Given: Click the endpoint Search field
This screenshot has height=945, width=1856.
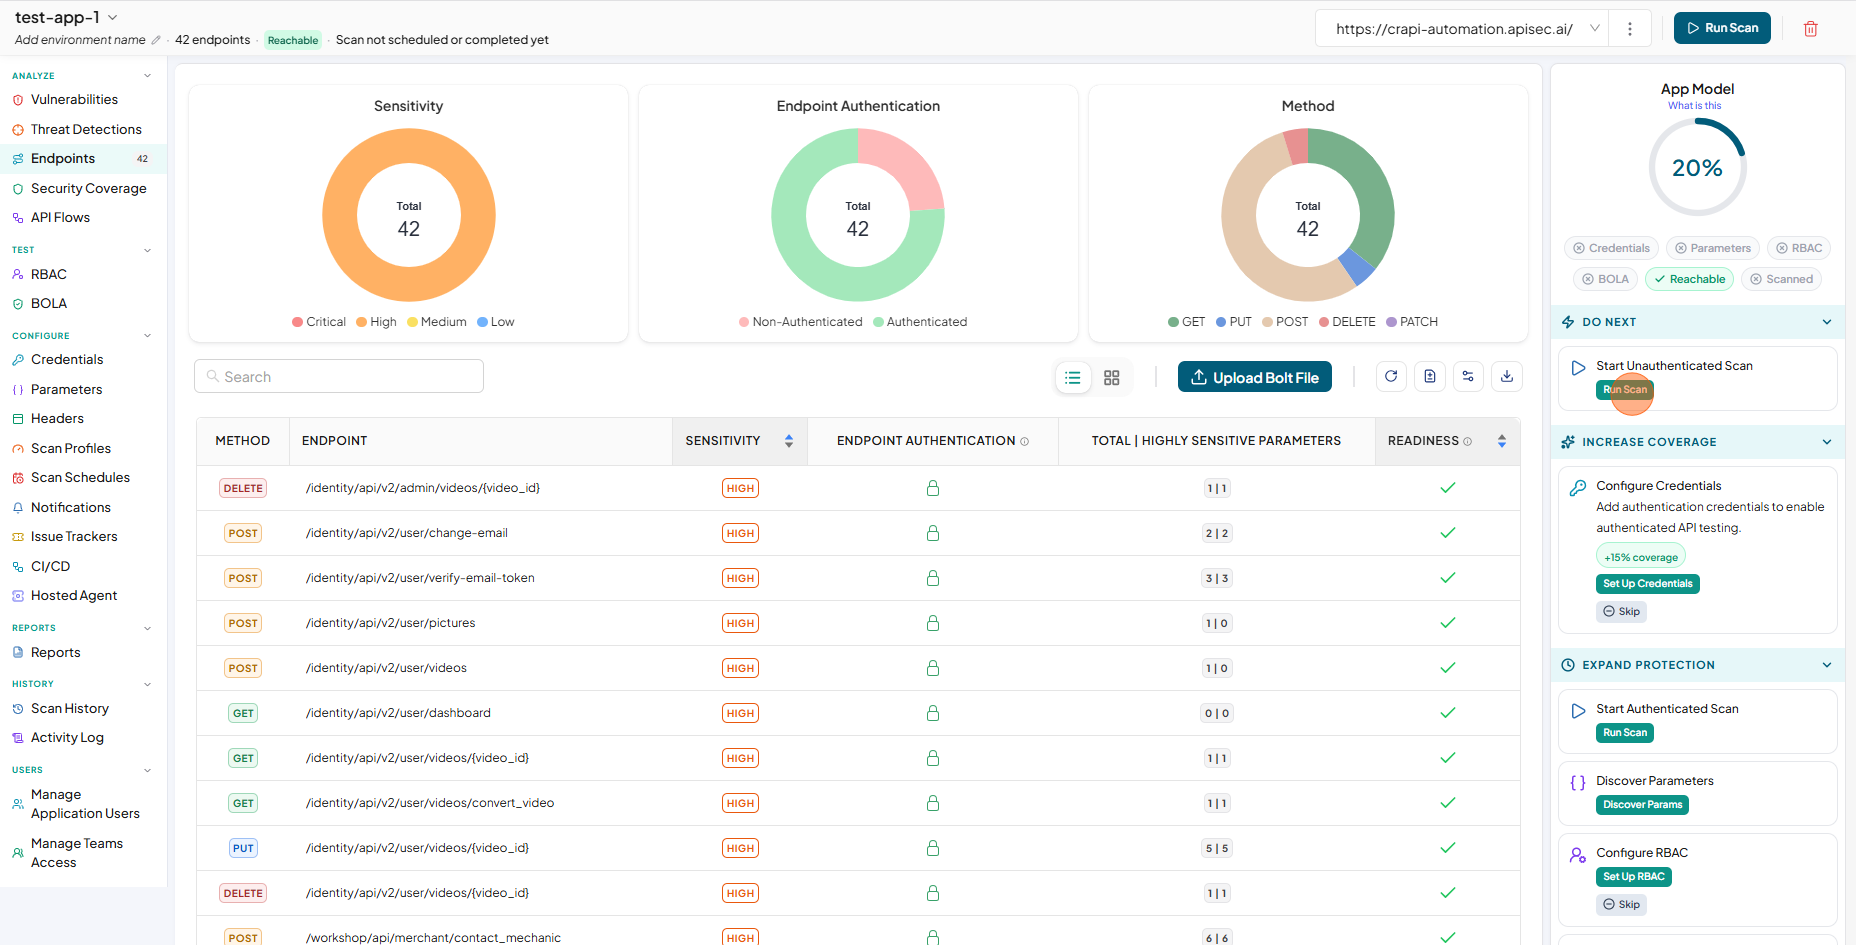Looking at the screenshot, I should coord(339,376).
